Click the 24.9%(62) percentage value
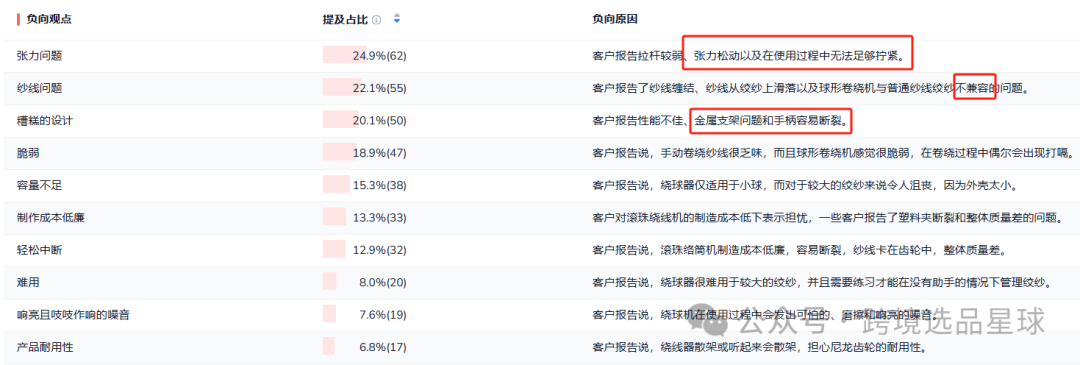Screen dimensions: 1080x365 pyautogui.click(x=379, y=56)
